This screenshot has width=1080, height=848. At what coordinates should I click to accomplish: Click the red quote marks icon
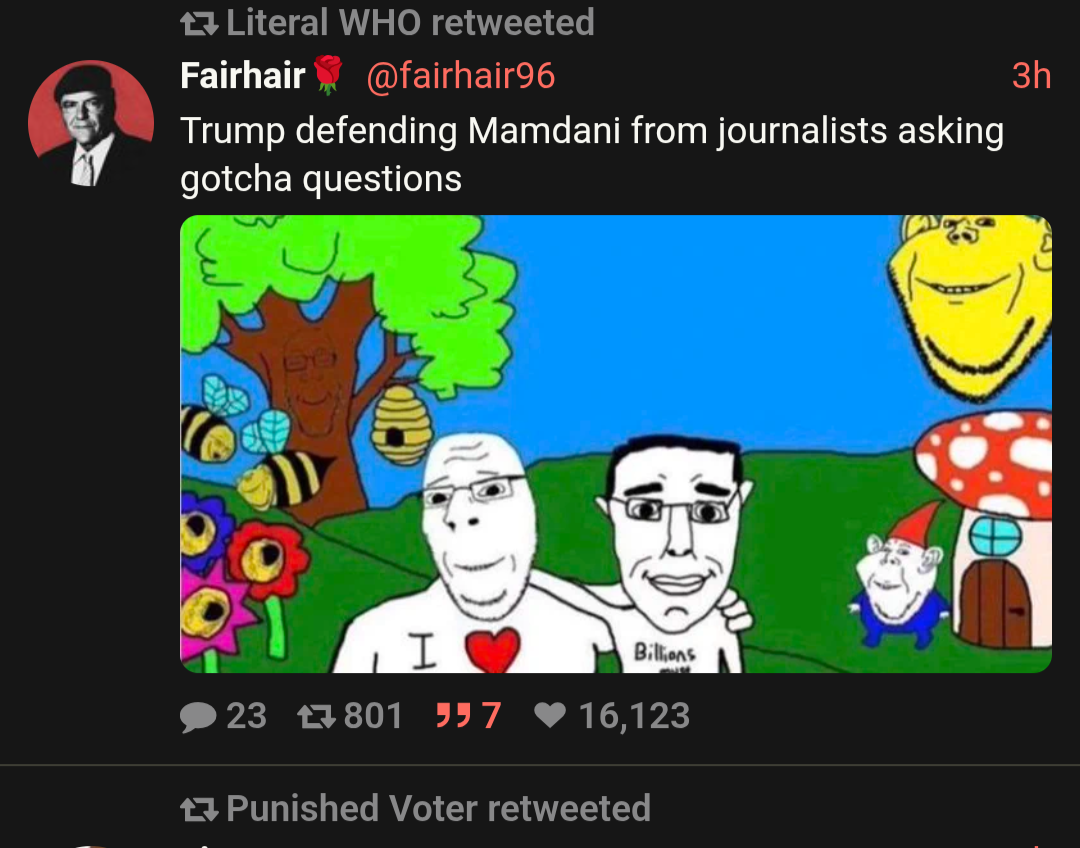pyautogui.click(x=452, y=716)
